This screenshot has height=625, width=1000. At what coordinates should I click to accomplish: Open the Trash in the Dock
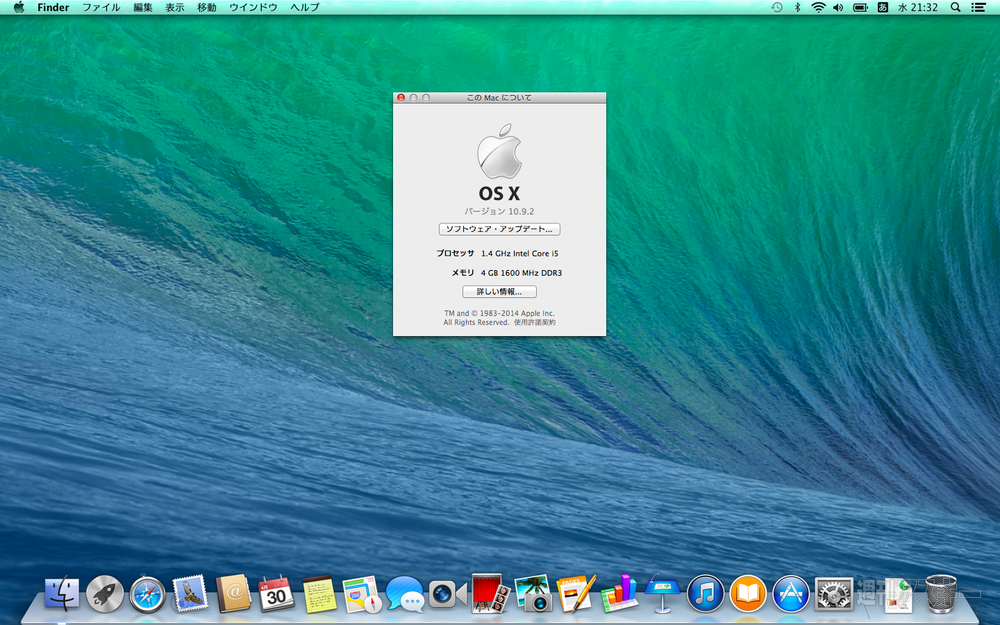(941, 594)
